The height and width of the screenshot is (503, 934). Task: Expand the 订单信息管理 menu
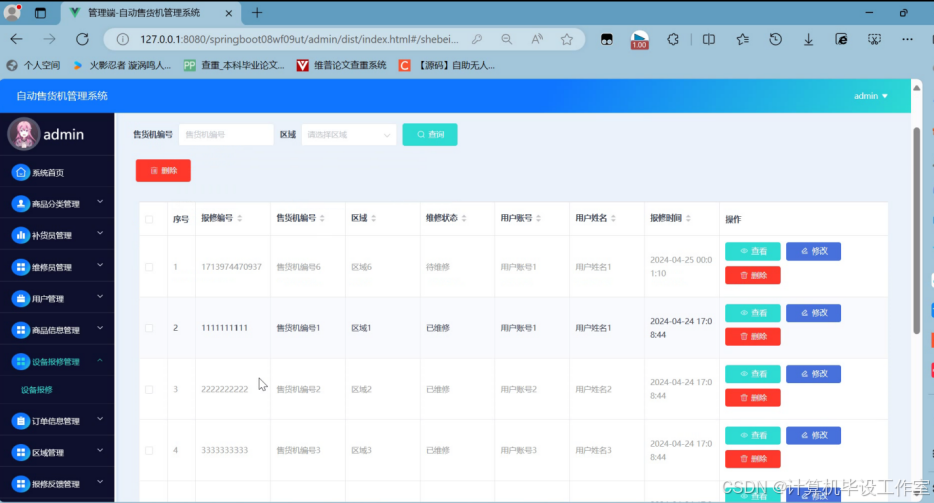[x=100, y=420]
